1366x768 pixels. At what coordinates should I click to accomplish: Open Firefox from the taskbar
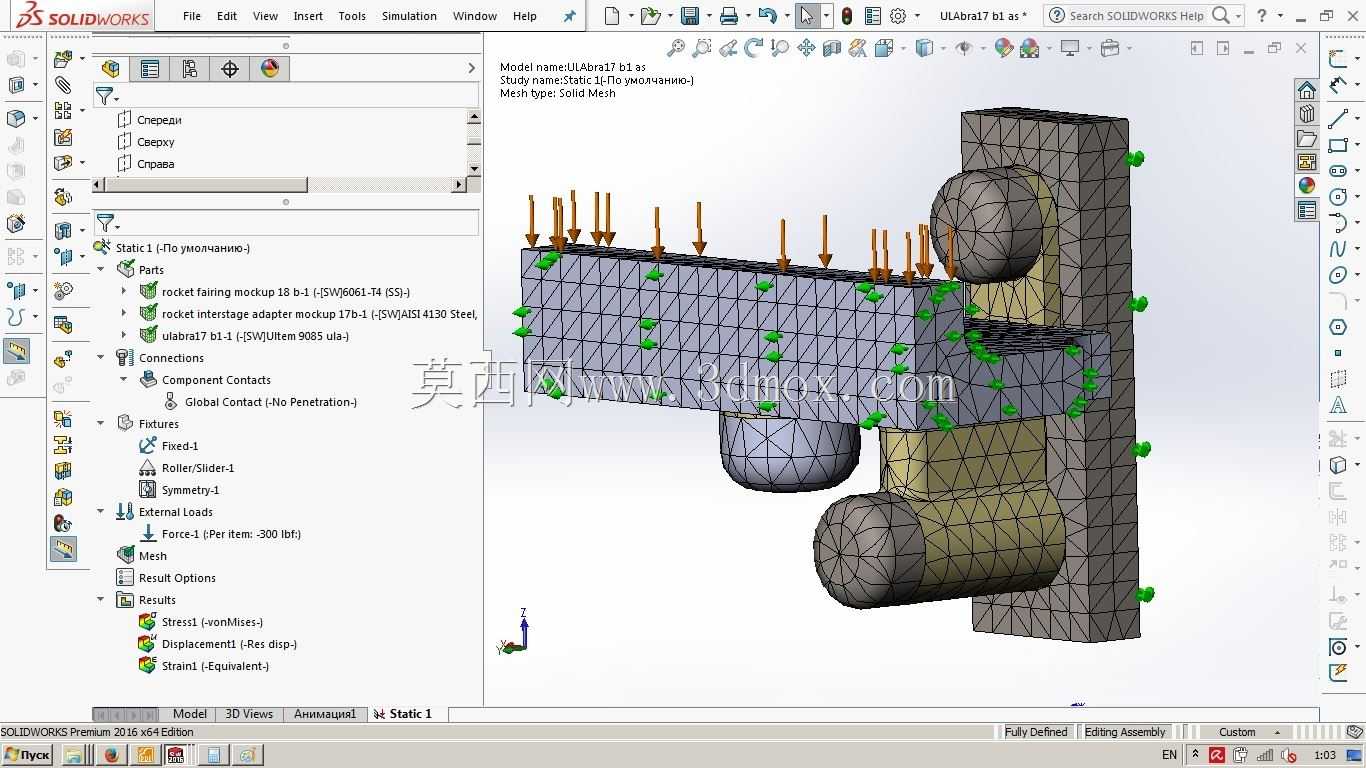(x=111, y=755)
